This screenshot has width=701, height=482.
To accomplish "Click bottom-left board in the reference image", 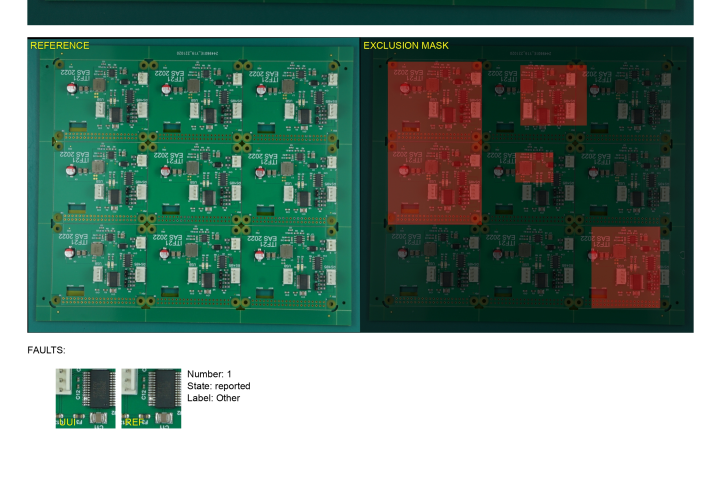I will 100,262.
